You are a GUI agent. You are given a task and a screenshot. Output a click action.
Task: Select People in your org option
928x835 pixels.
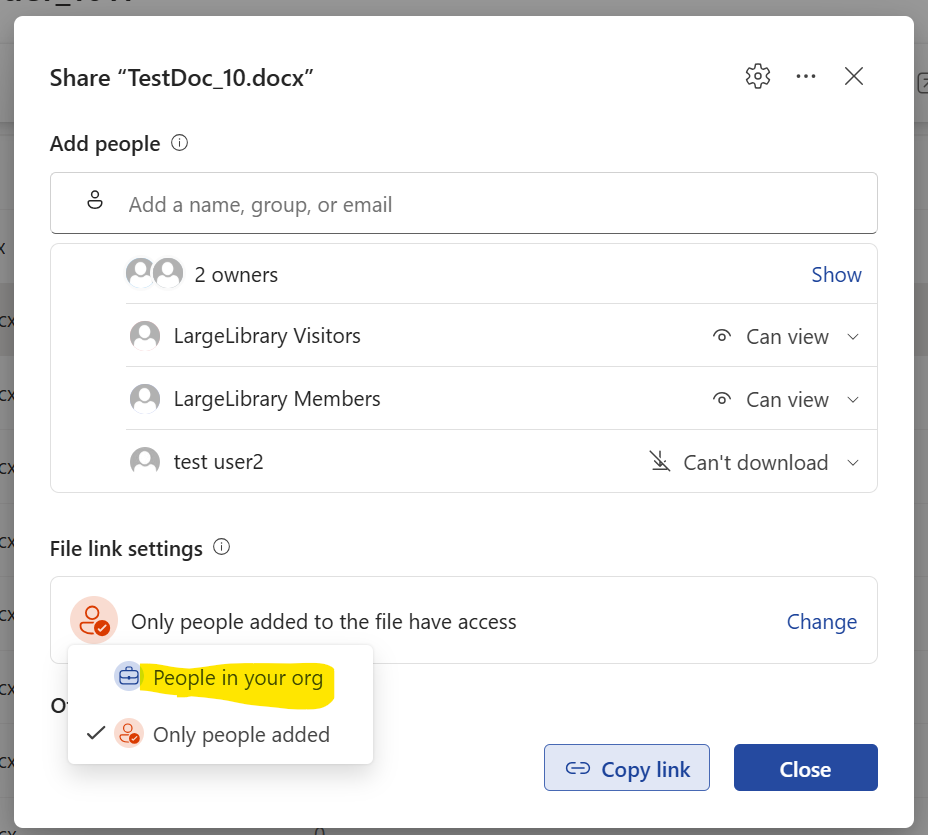click(x=220, y=678)
